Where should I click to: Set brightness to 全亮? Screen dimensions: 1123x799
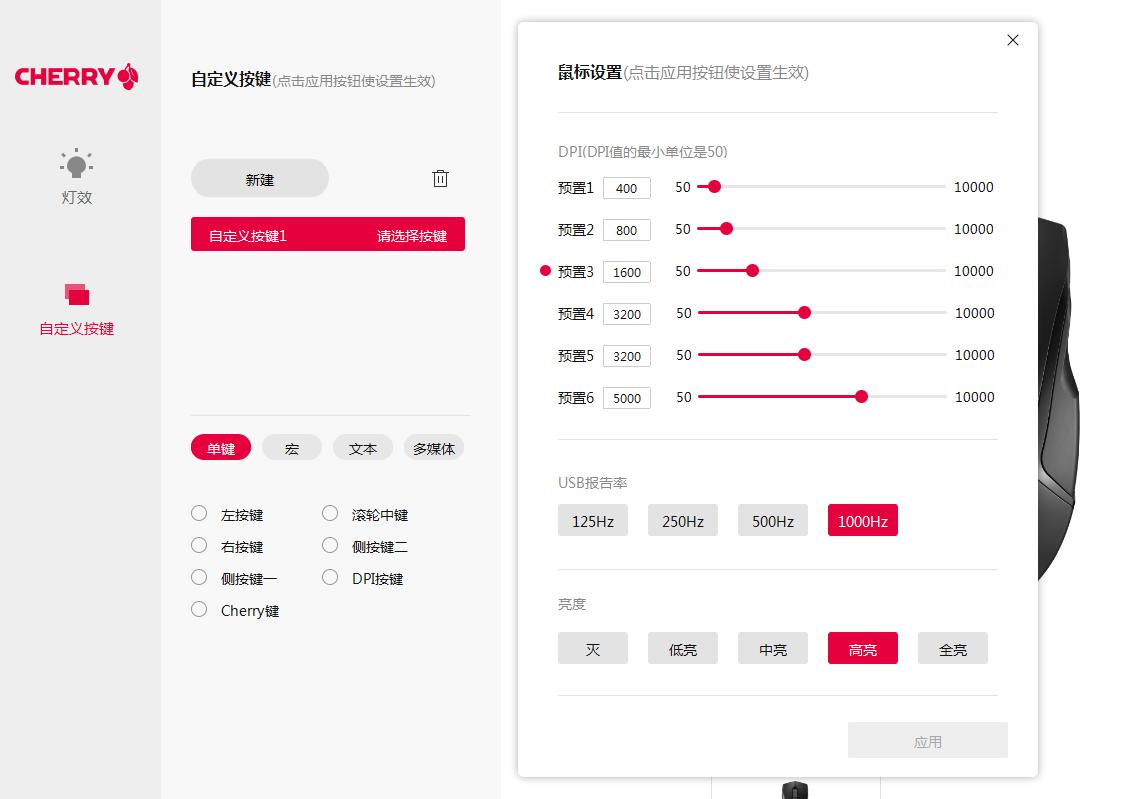[952, 648]
